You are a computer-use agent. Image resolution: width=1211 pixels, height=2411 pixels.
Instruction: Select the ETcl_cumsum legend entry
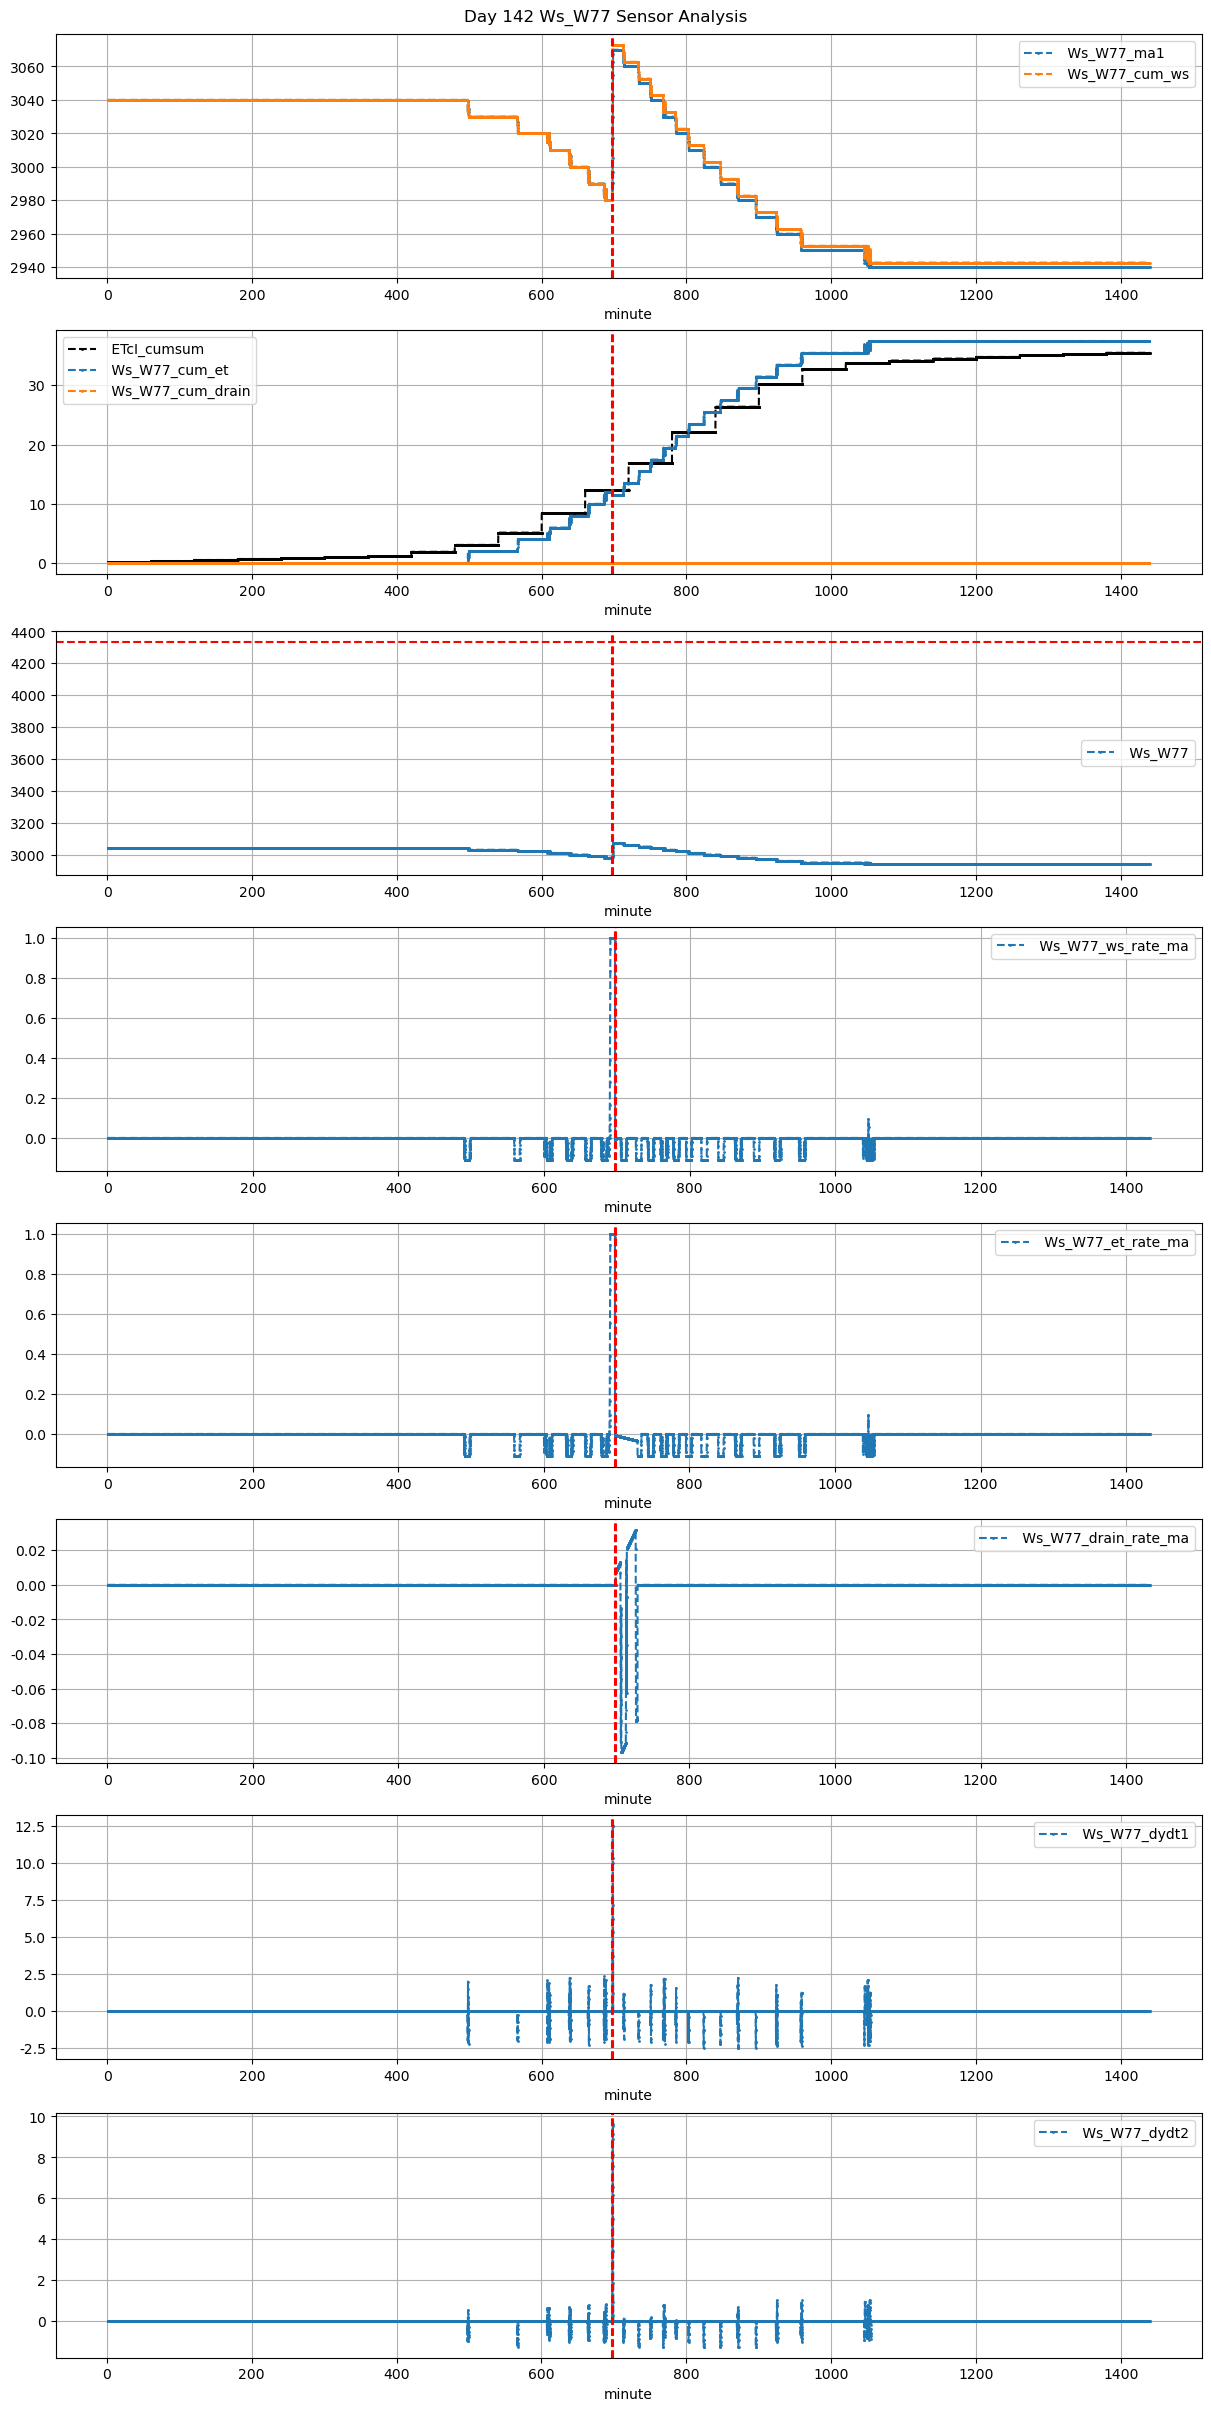157,349
